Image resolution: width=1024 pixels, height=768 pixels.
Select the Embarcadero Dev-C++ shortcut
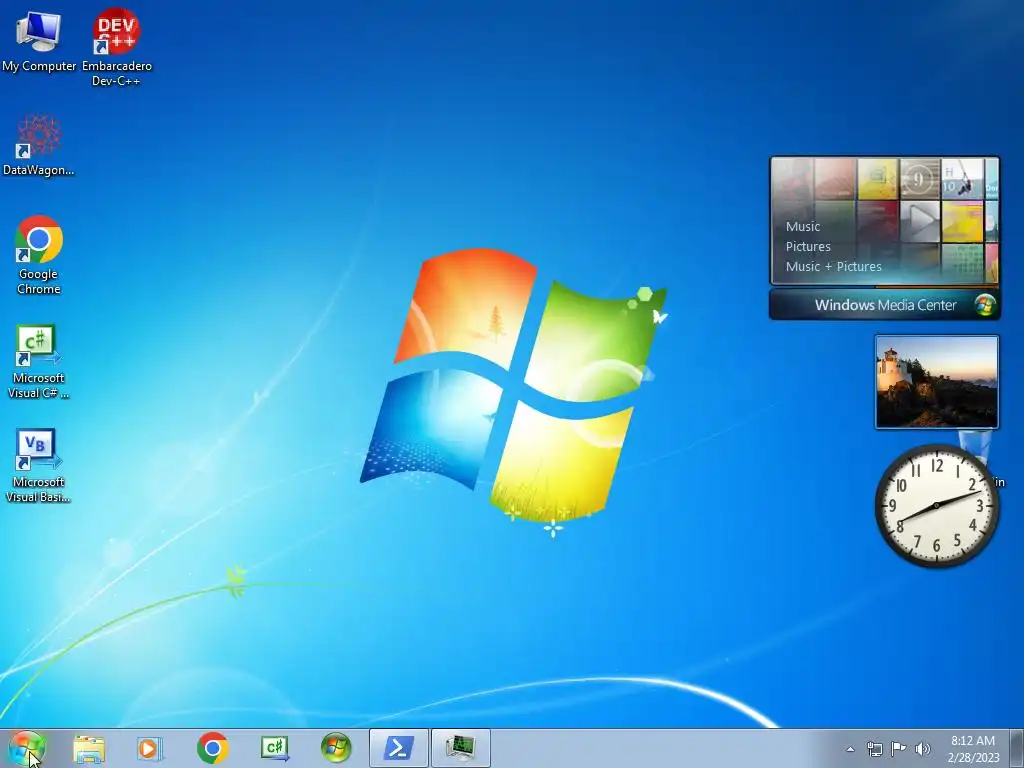(116, 47)
